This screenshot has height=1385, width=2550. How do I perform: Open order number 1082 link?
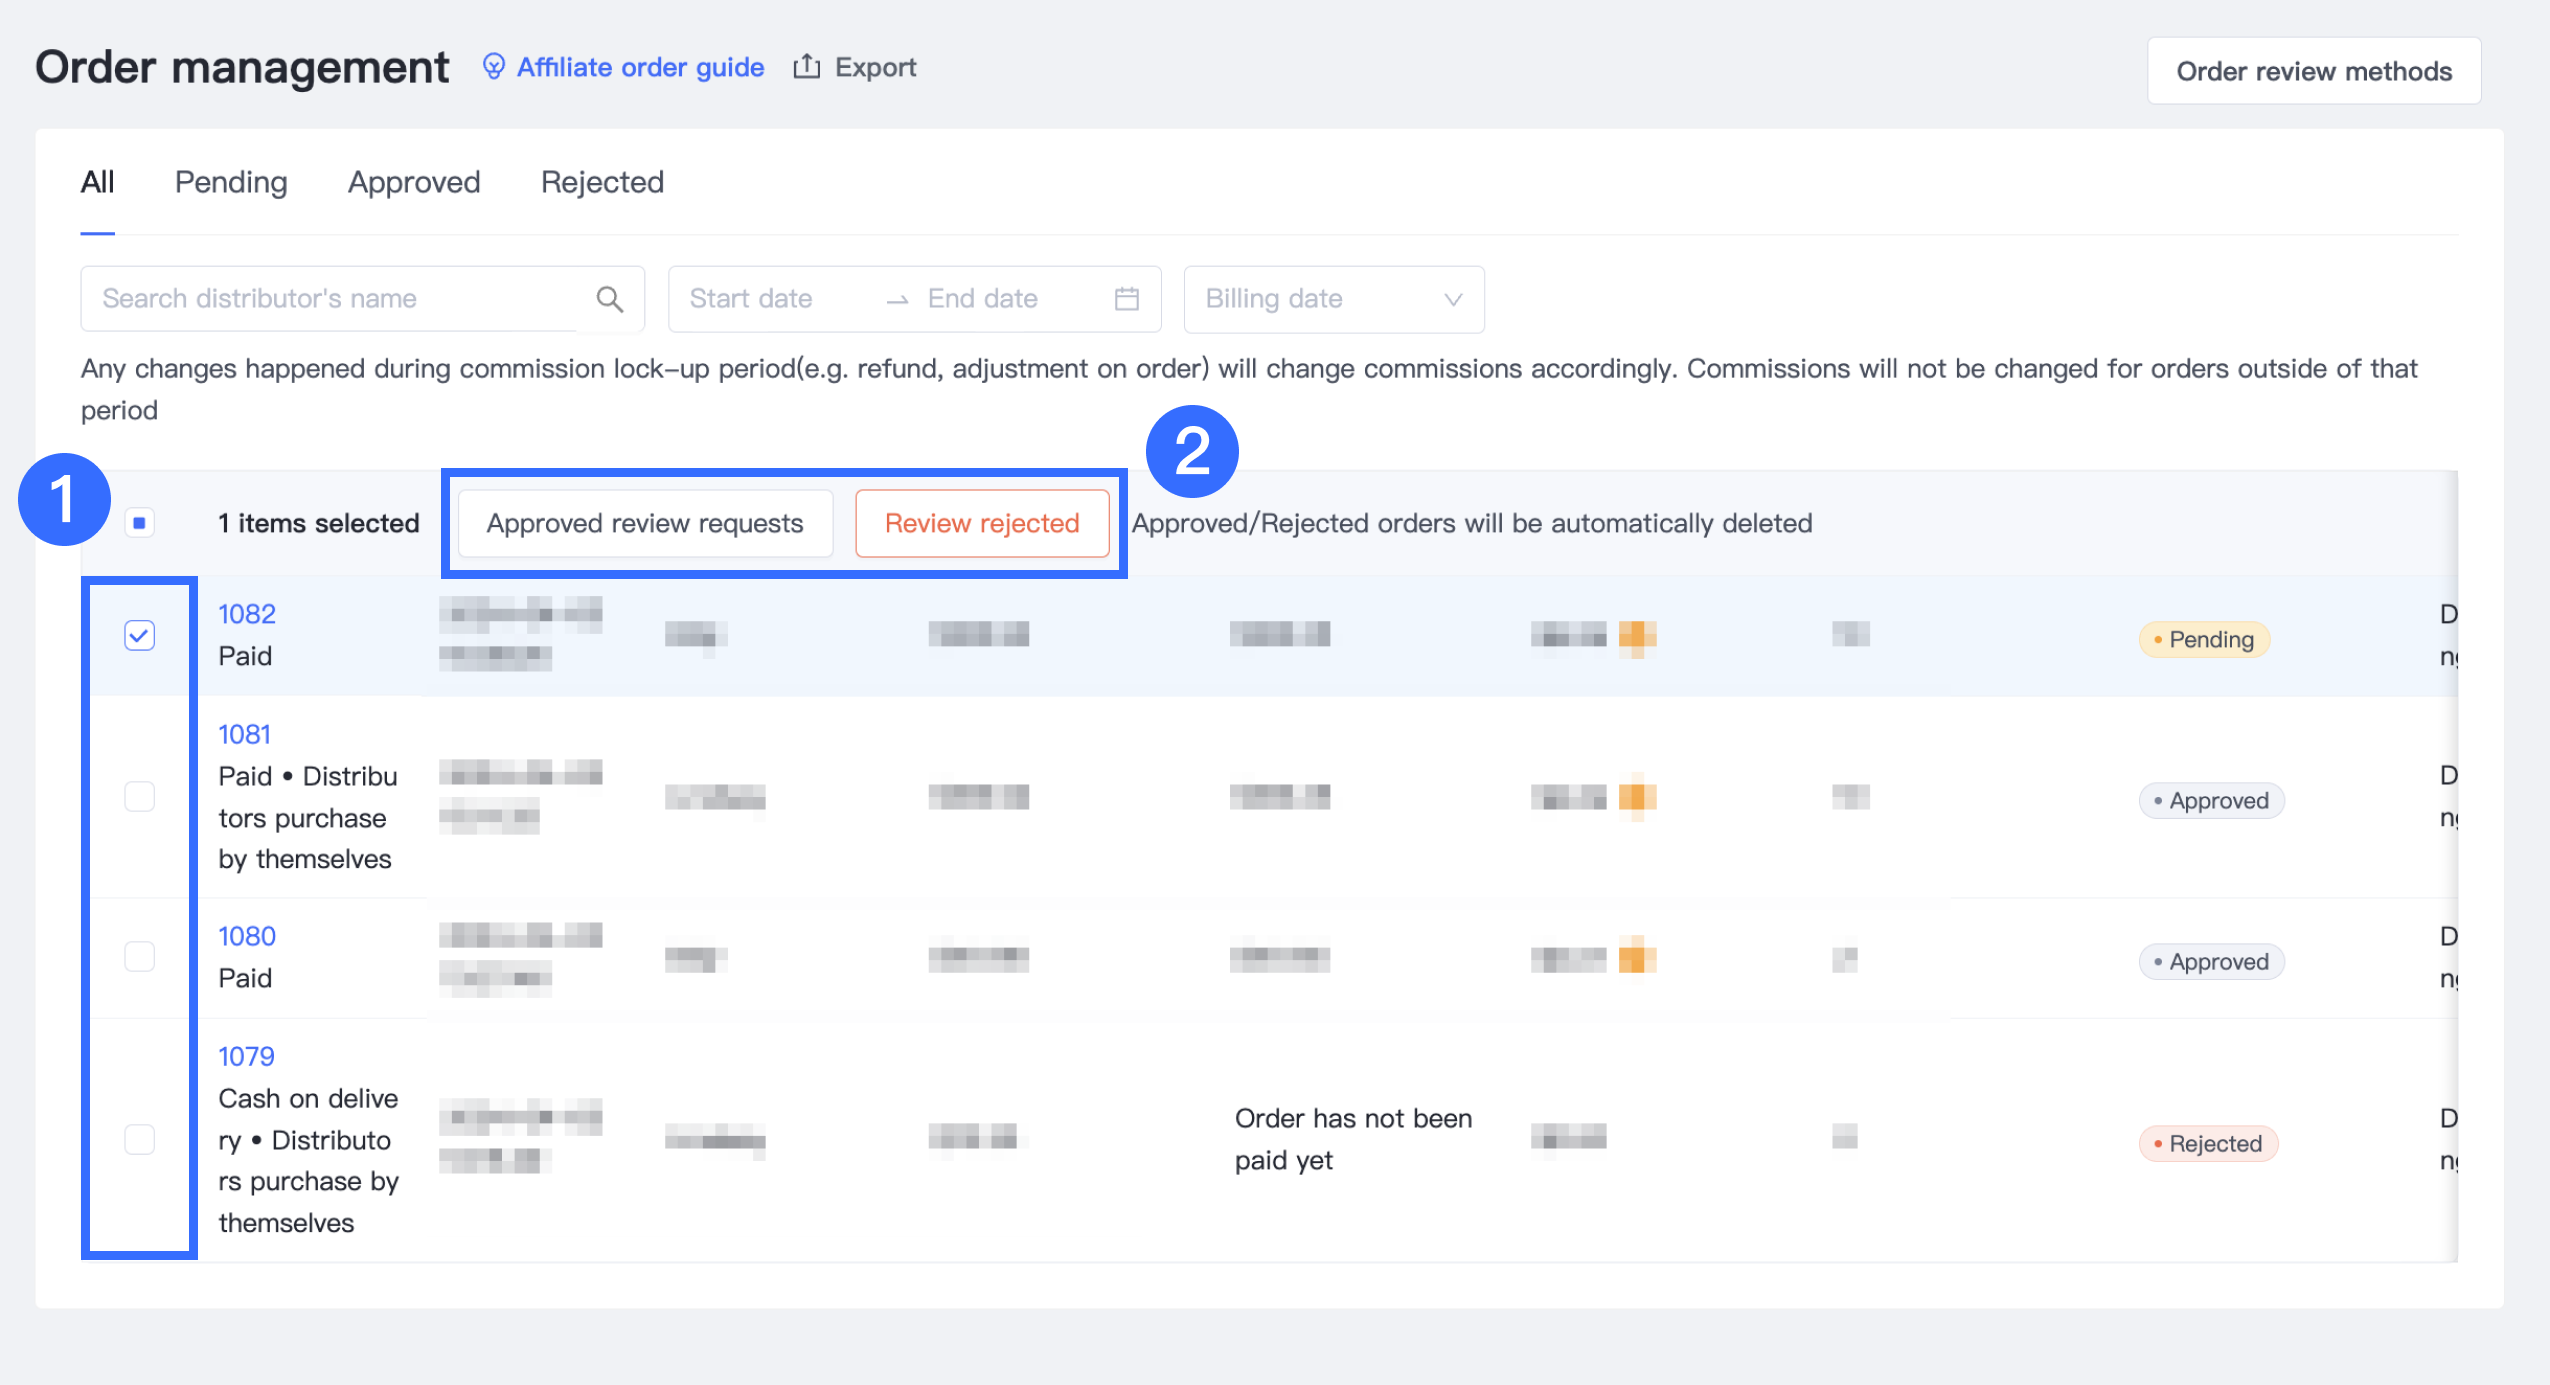click(x=247, y=614)
